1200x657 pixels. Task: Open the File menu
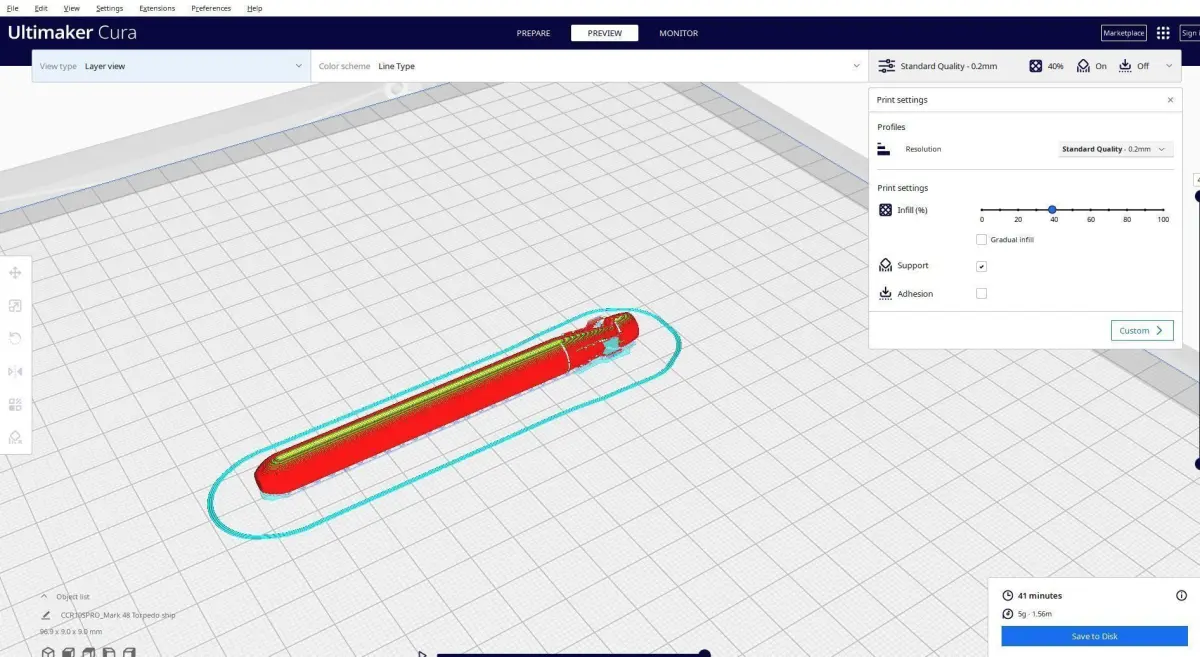tap(12, 8)
